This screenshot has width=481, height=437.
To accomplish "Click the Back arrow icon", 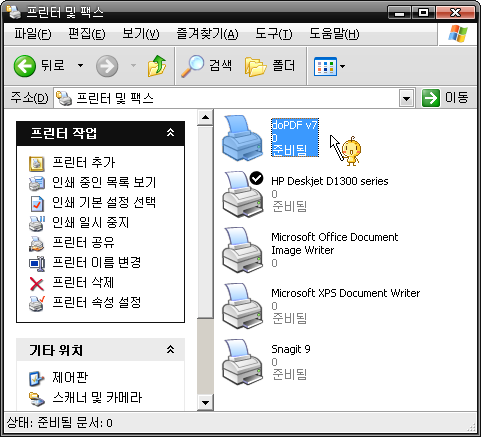I will 25,66.
